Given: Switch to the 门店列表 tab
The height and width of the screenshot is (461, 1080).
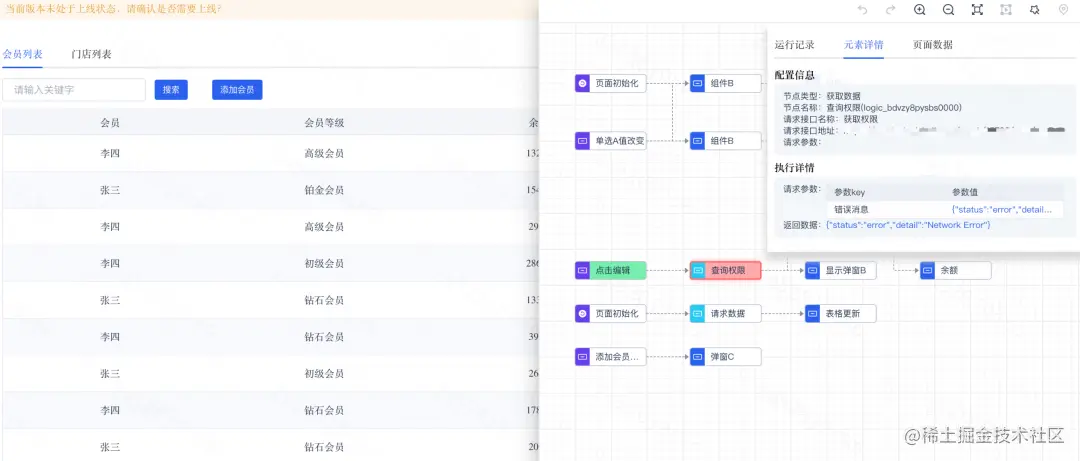Looking at the screenshot, I should coord(92,54).
